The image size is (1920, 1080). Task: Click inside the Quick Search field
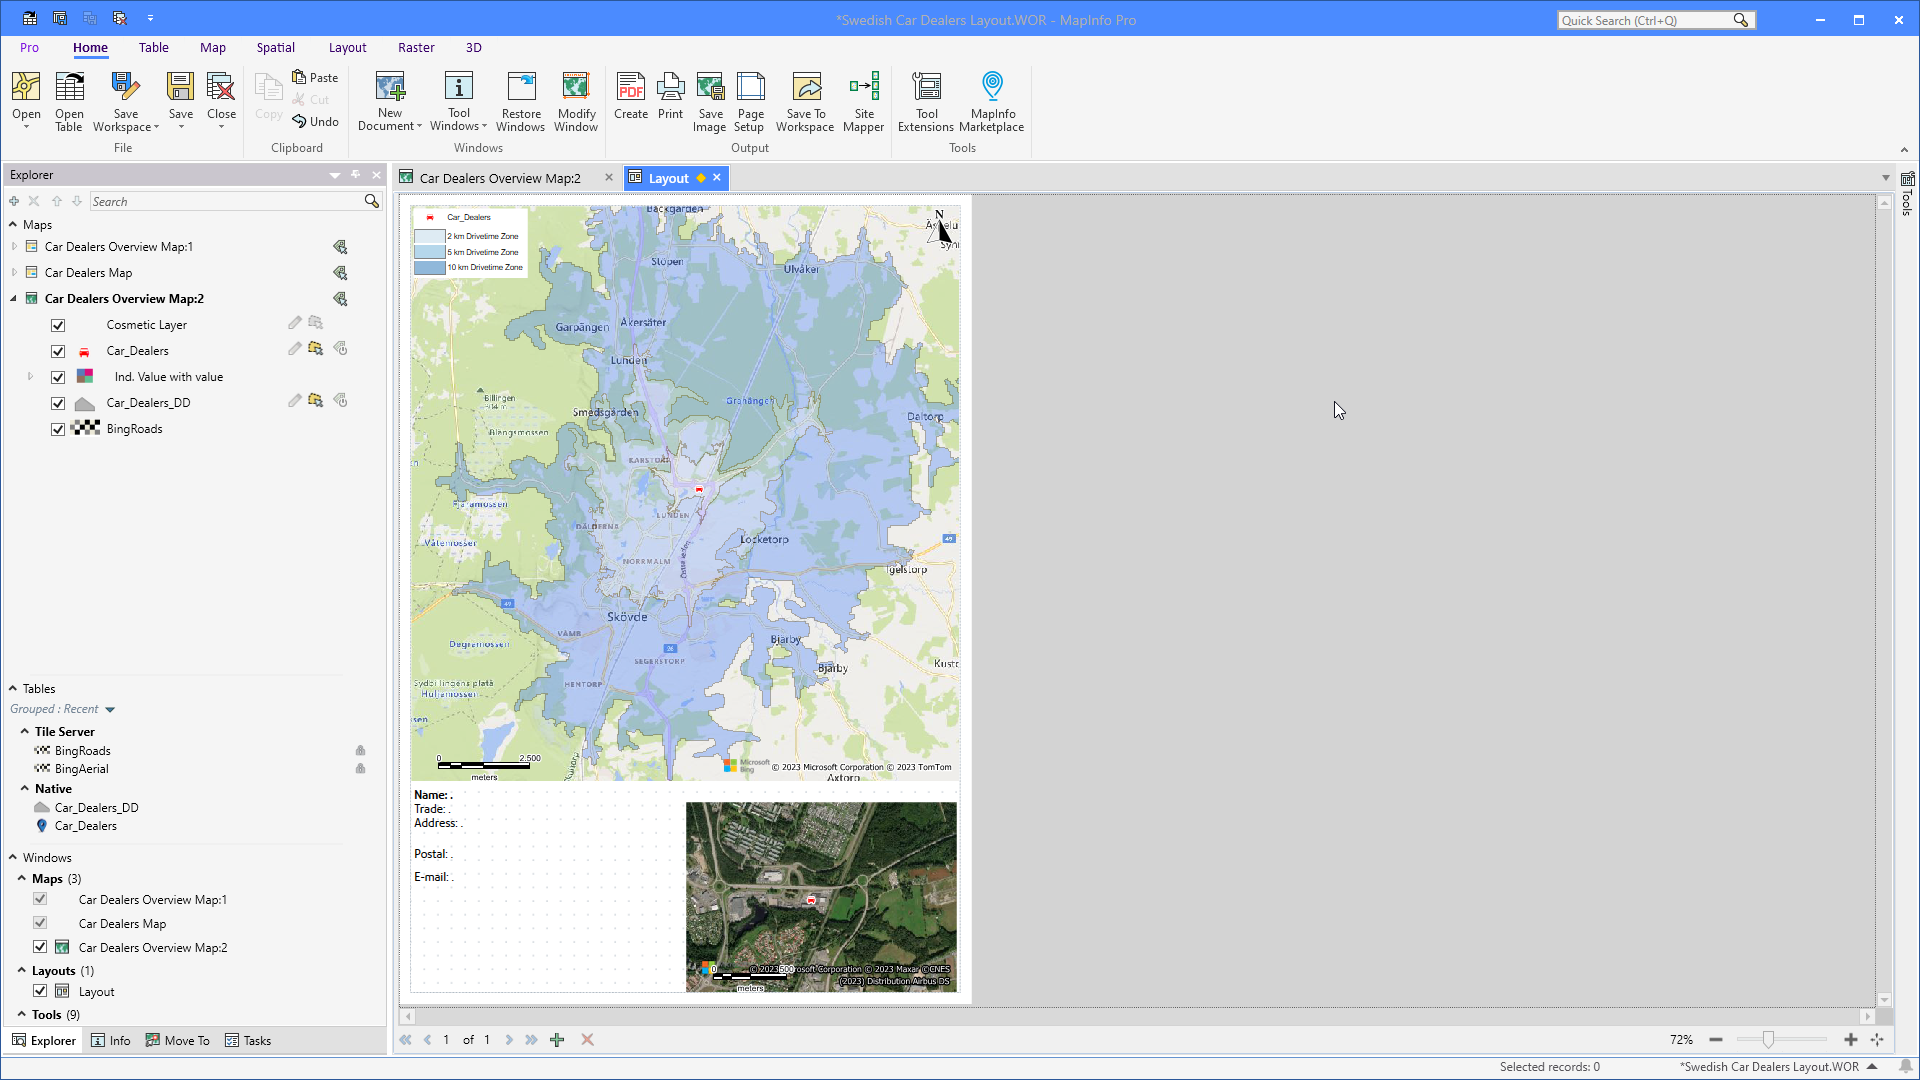tap(1650, 20)
